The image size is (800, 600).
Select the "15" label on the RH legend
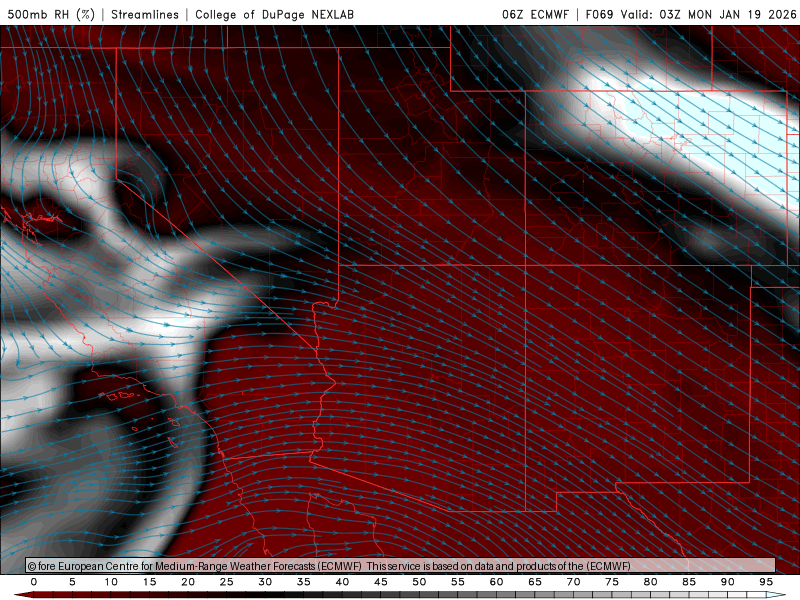(149, 582)
